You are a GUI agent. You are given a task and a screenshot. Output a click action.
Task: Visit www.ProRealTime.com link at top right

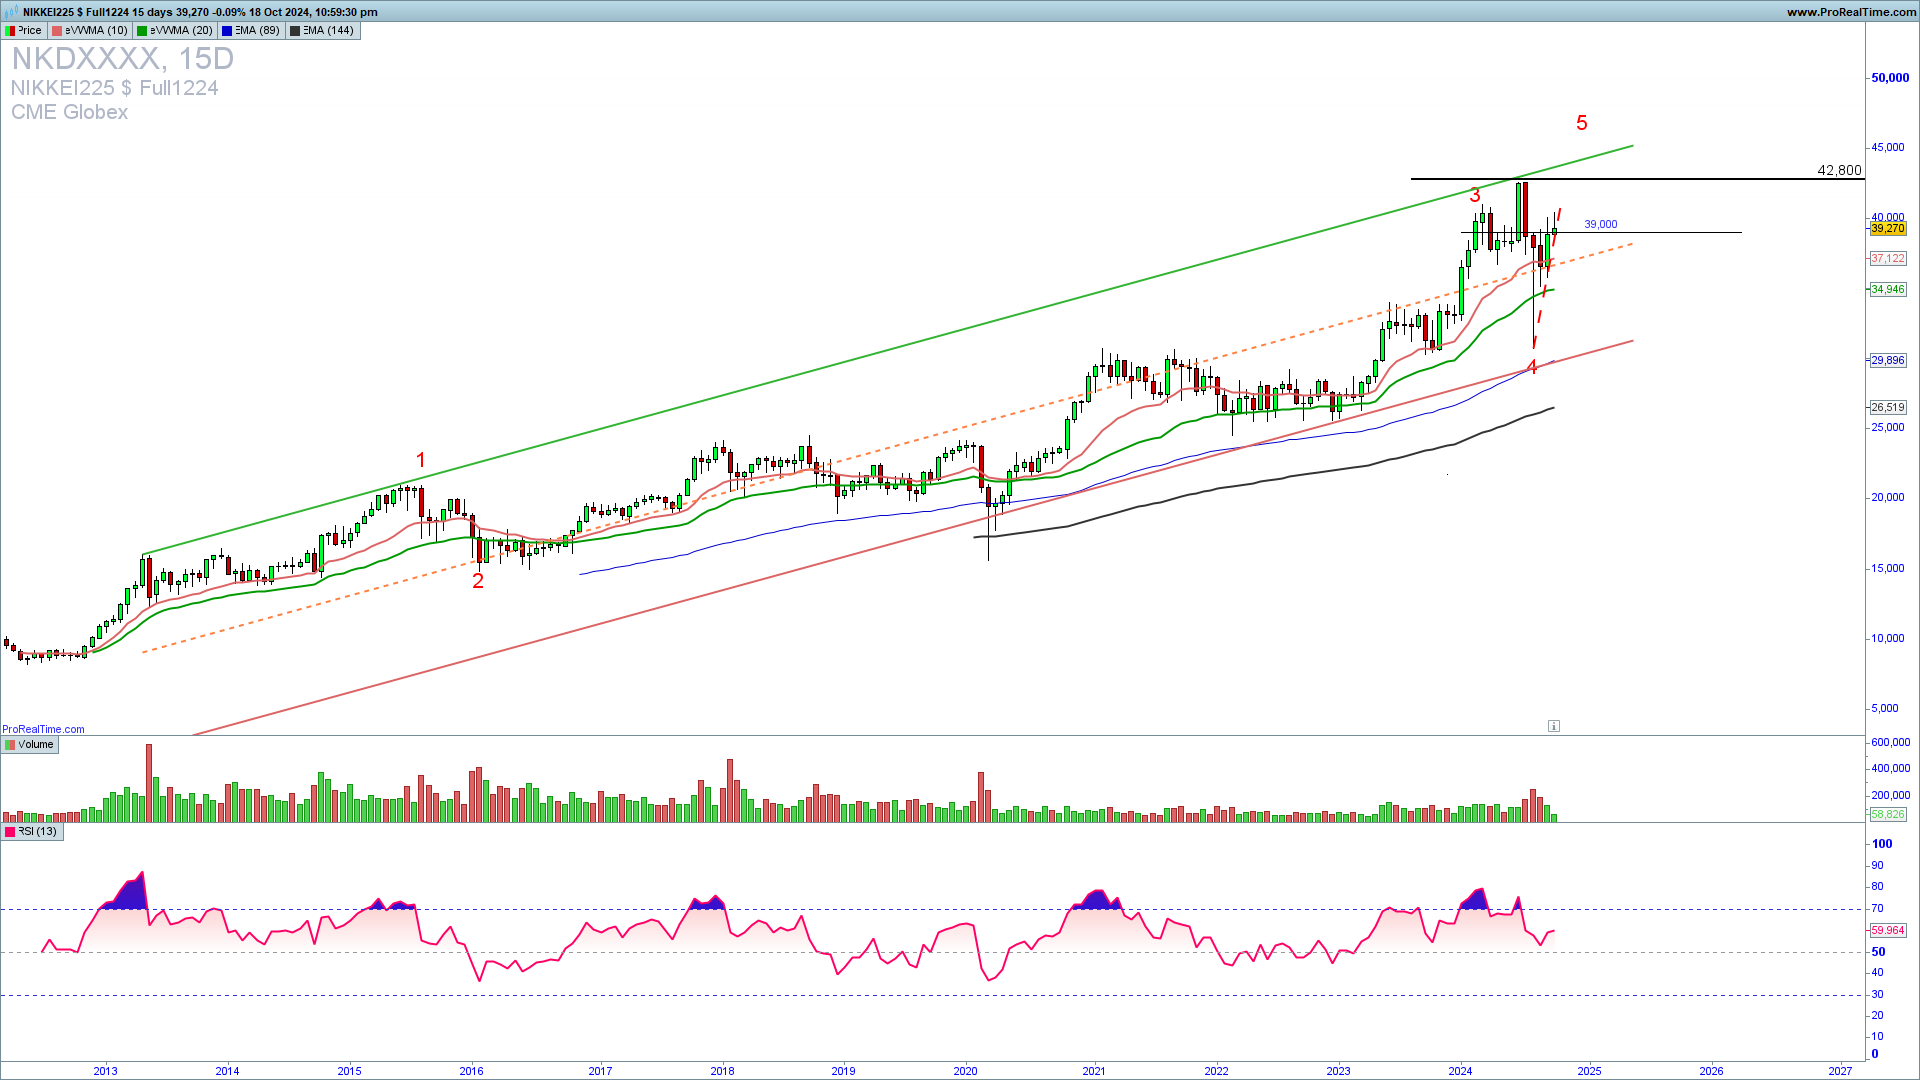pos(1851,12)
